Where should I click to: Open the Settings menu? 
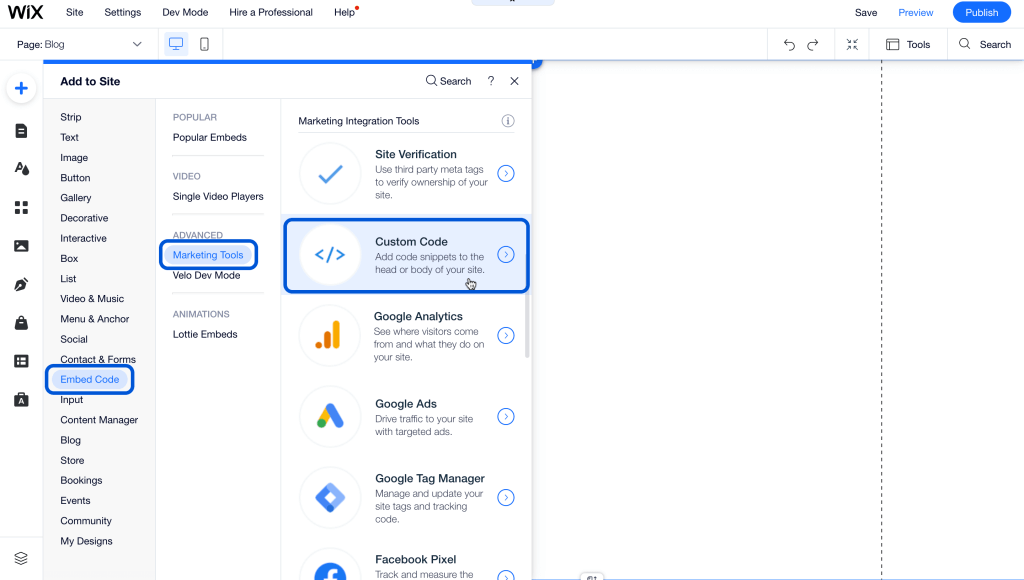[x=123, y=12]
